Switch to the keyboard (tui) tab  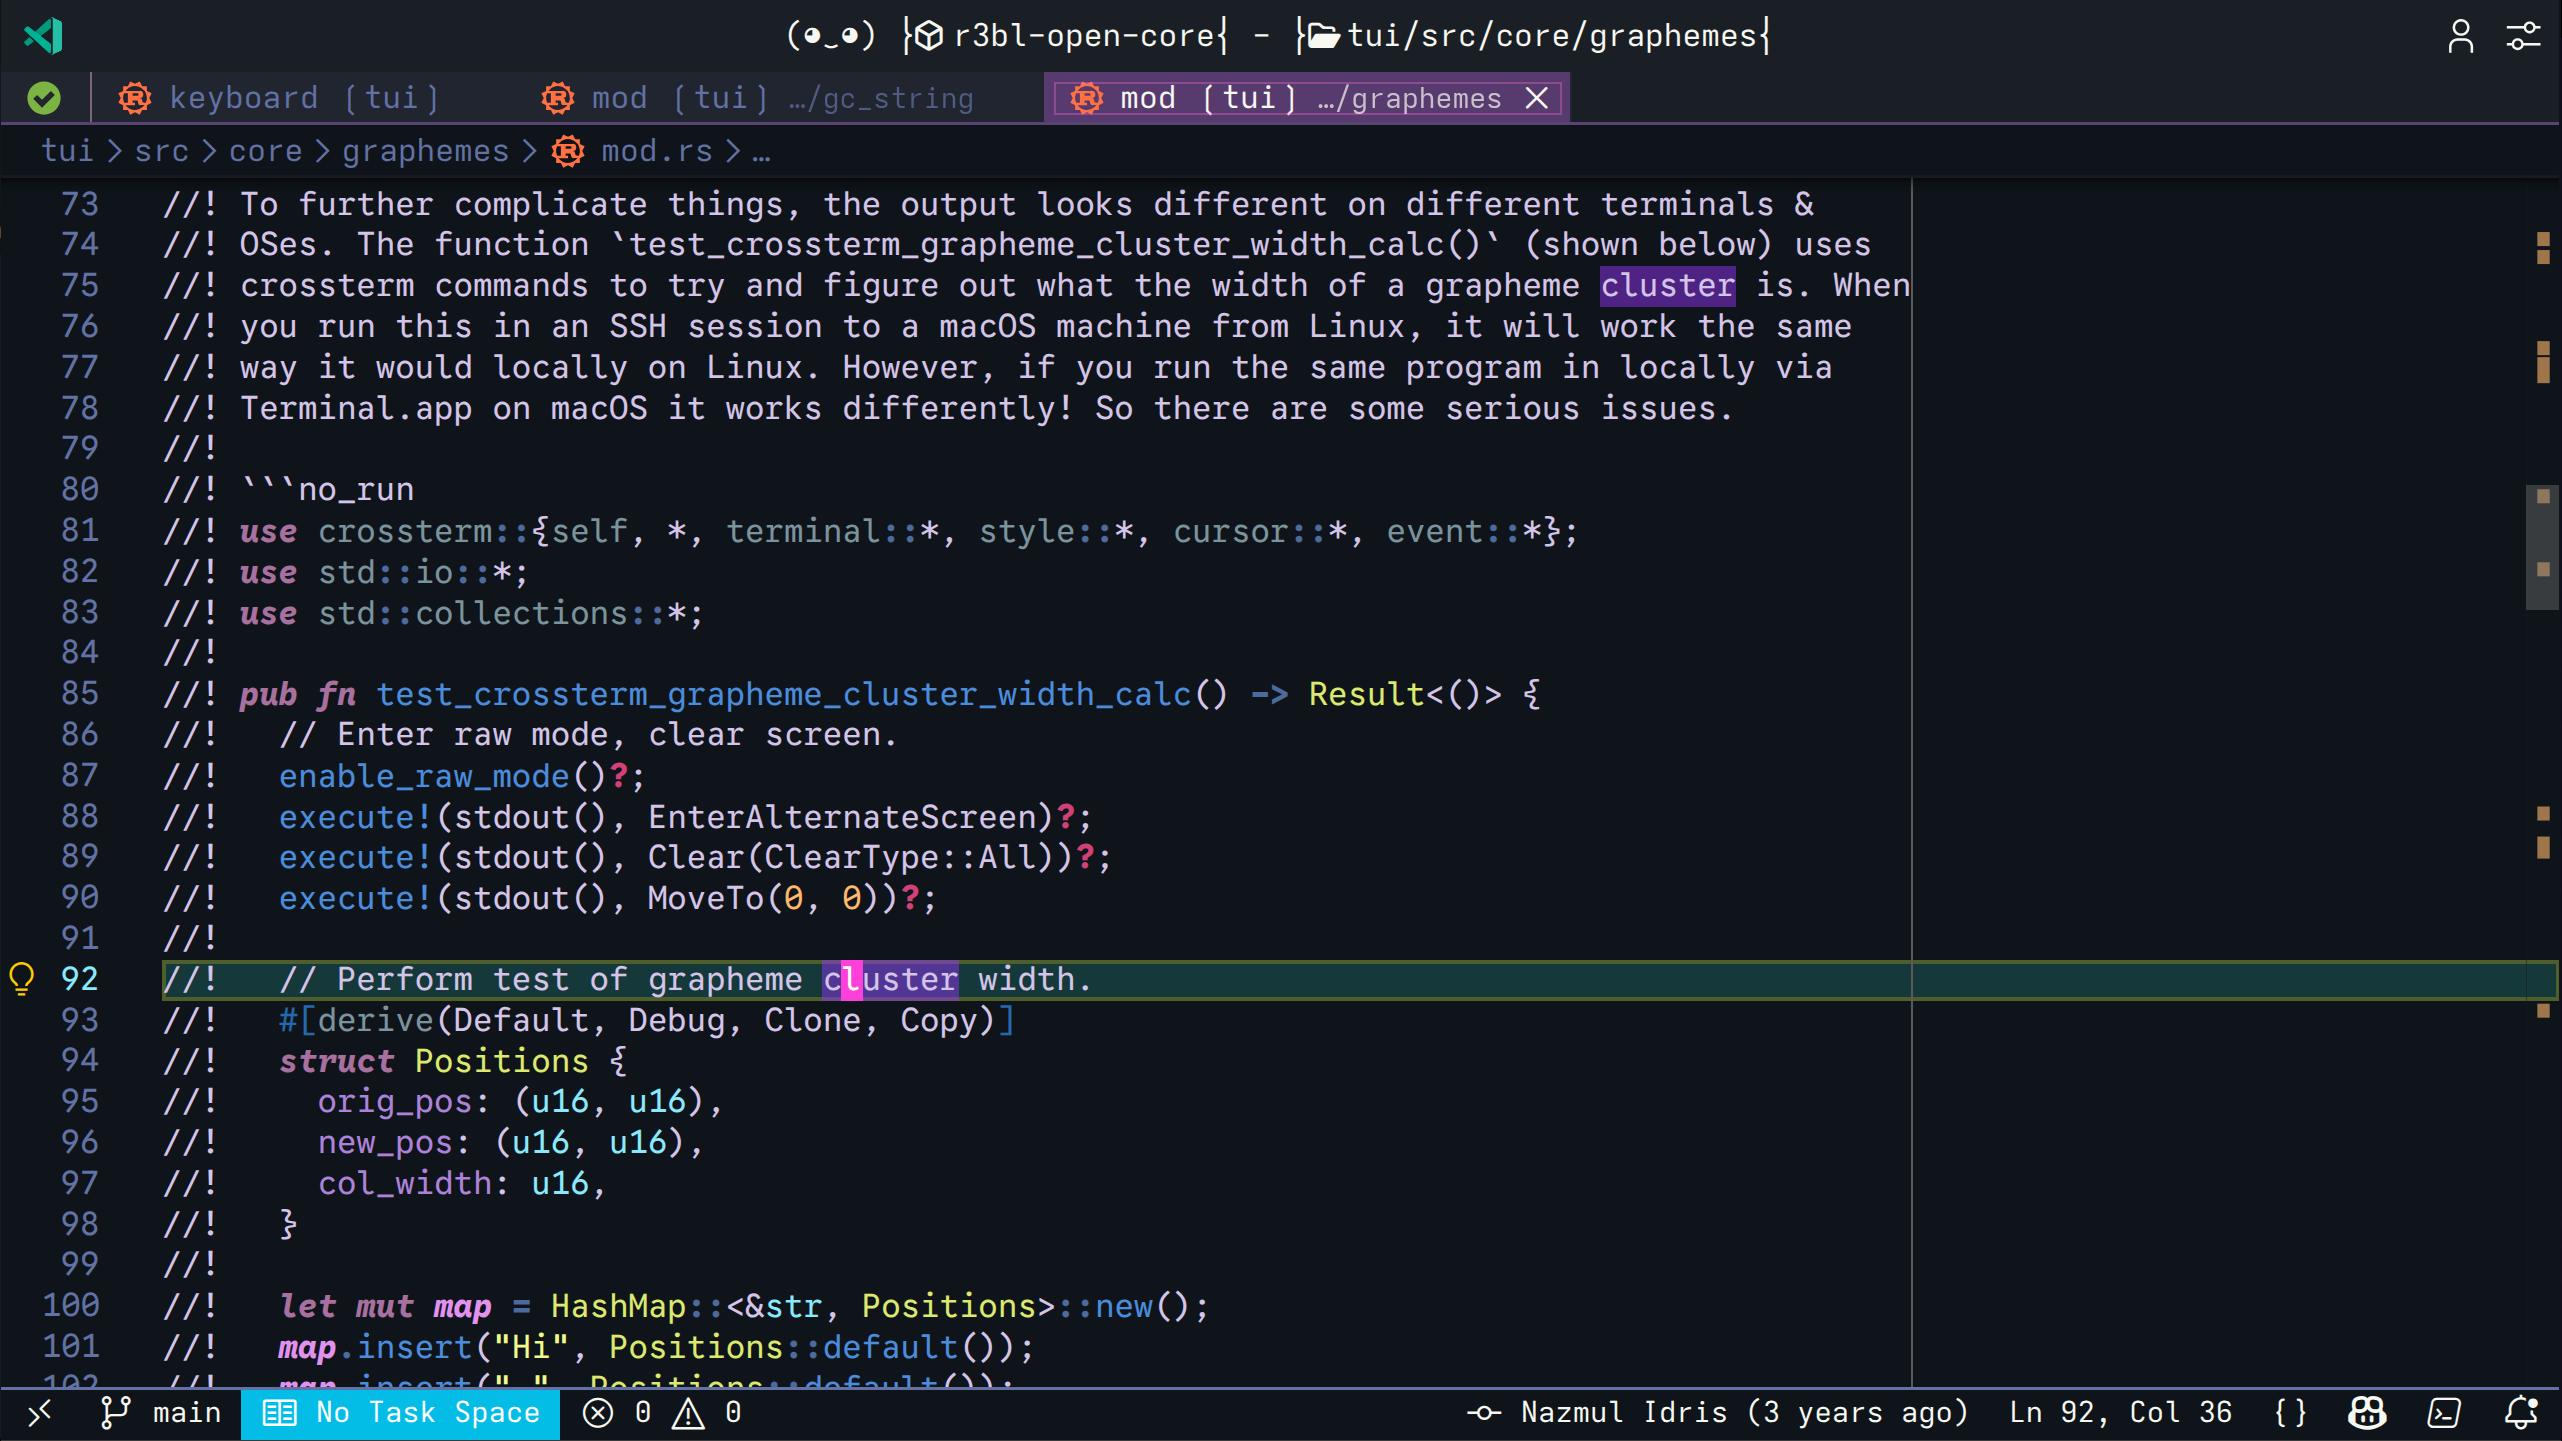(x=280, y=97)
